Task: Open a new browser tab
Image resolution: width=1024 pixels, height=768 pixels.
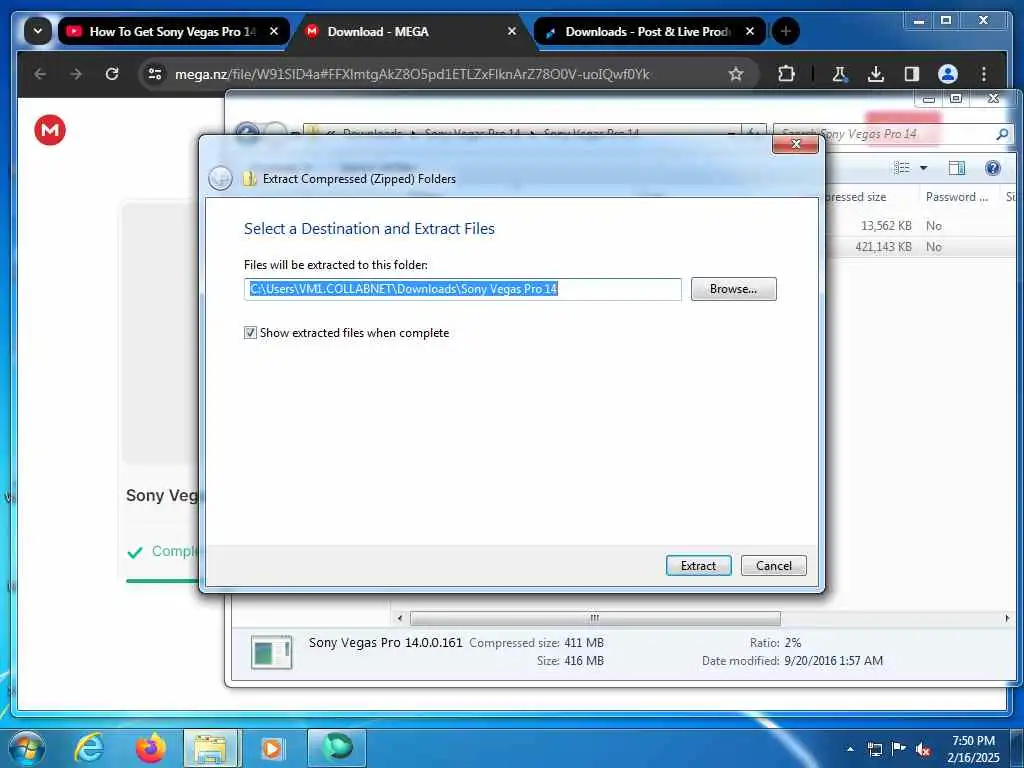Action: click(x=786, y=31)
